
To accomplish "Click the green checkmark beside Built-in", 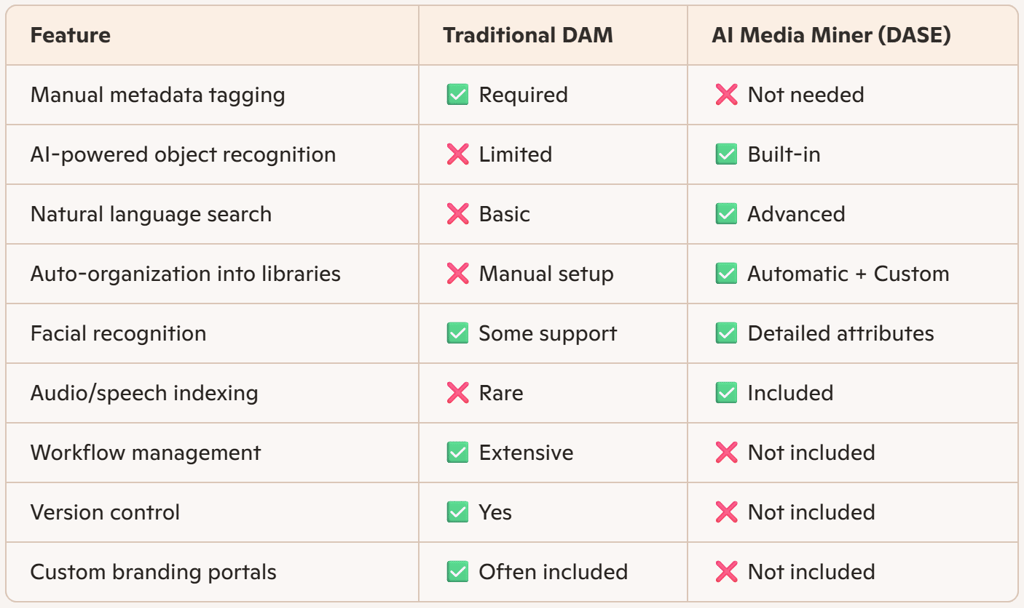I will click(726, 154).
